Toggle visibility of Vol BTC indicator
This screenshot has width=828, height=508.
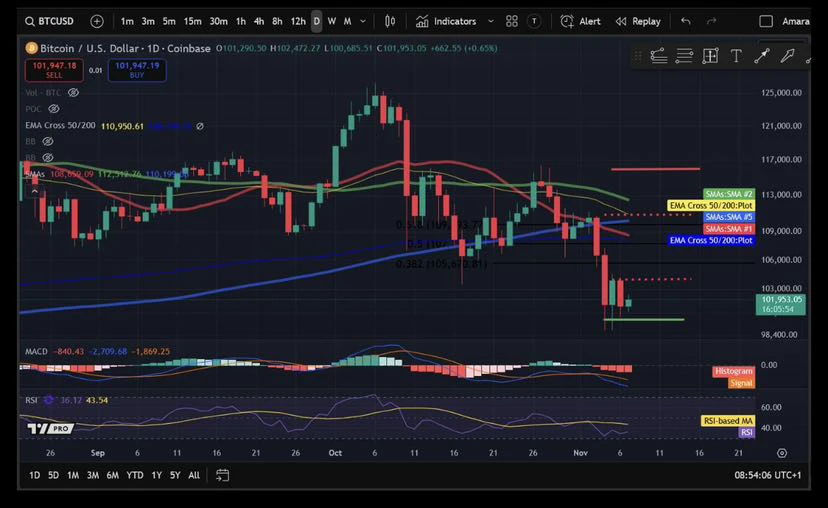(73, 92)
